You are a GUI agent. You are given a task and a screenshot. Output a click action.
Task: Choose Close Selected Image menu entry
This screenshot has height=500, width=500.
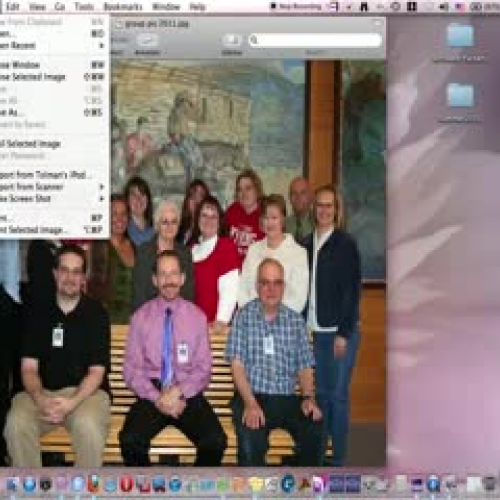pyautogui.click(x=53, y=77)
